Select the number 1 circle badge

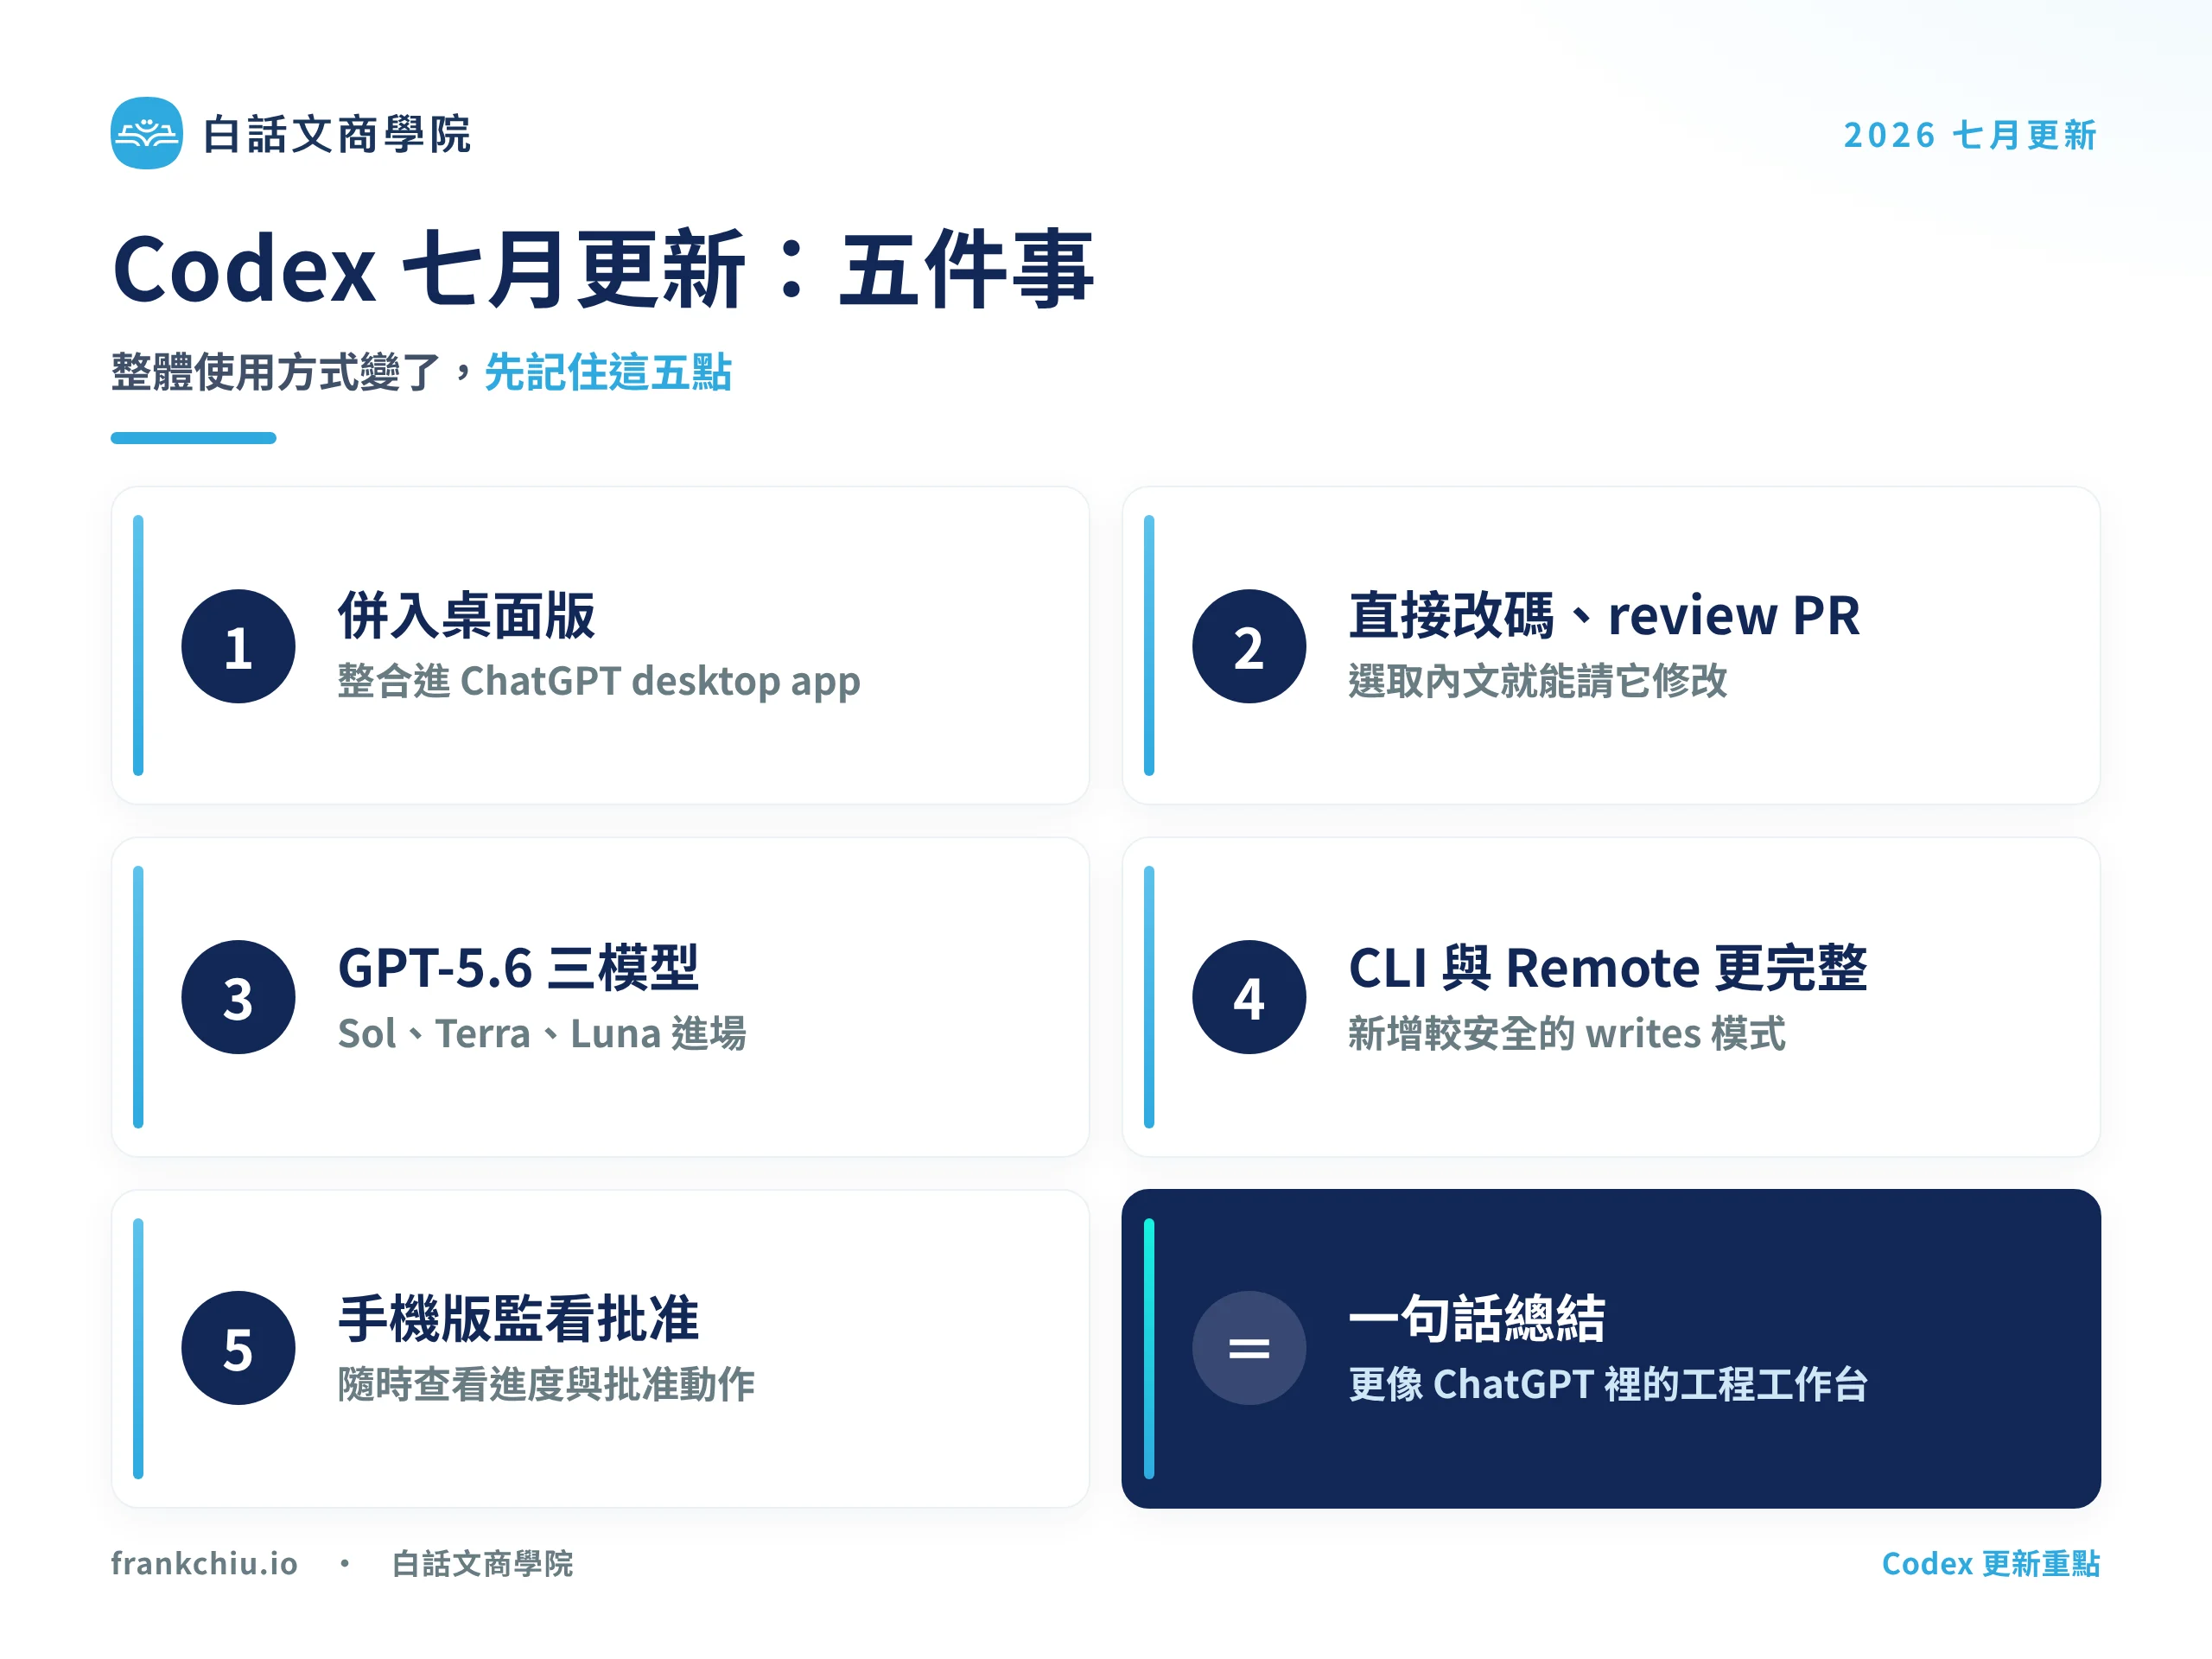pos(238,646)
